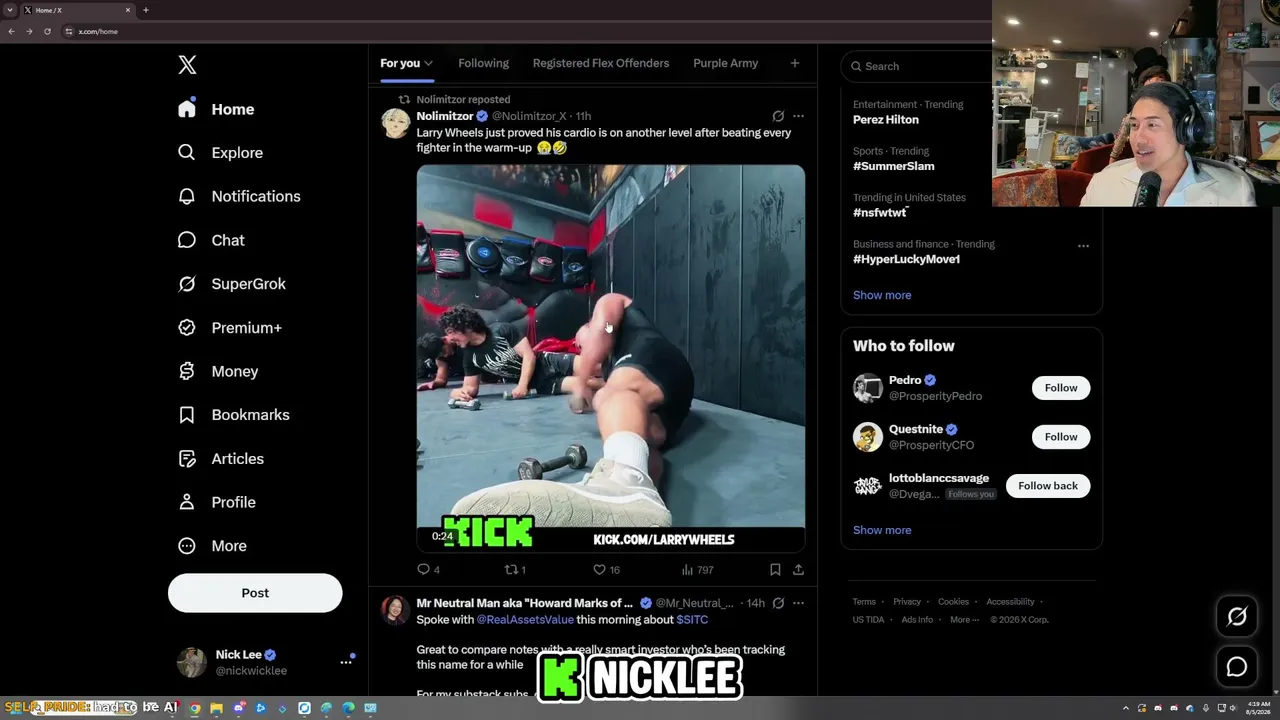
Task: Reload the page in the browser
Action: tap(47, 31)
